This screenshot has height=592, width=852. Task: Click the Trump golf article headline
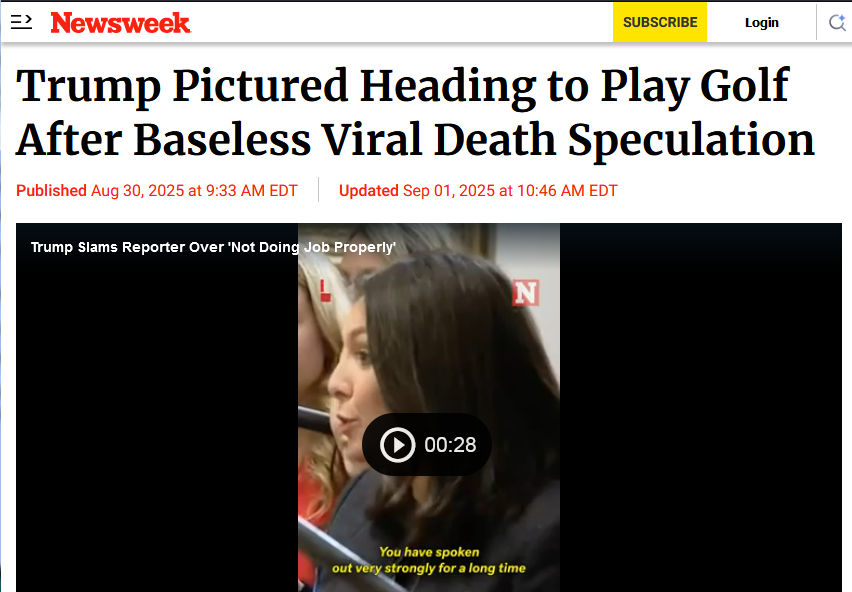coord(415,112)
